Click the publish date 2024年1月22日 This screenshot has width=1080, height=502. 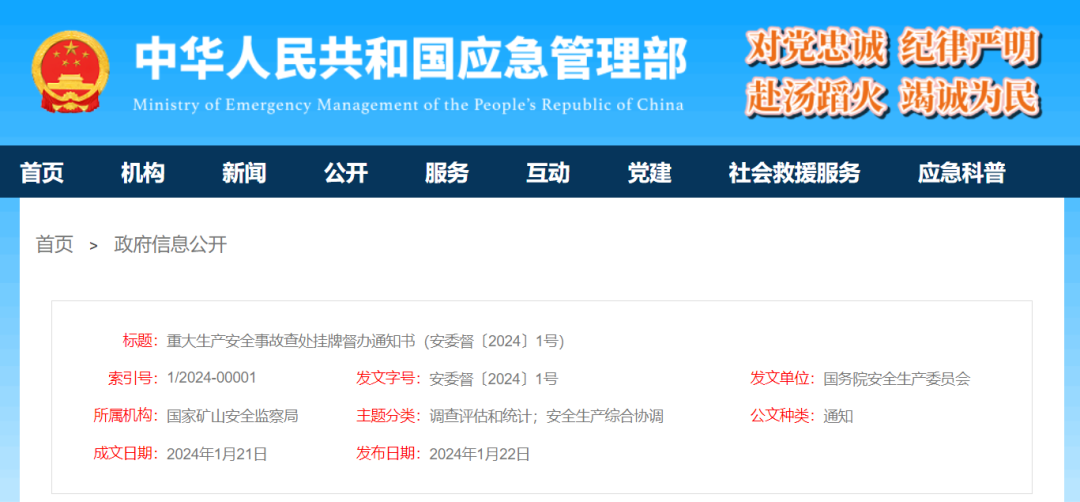pos(479,454)
